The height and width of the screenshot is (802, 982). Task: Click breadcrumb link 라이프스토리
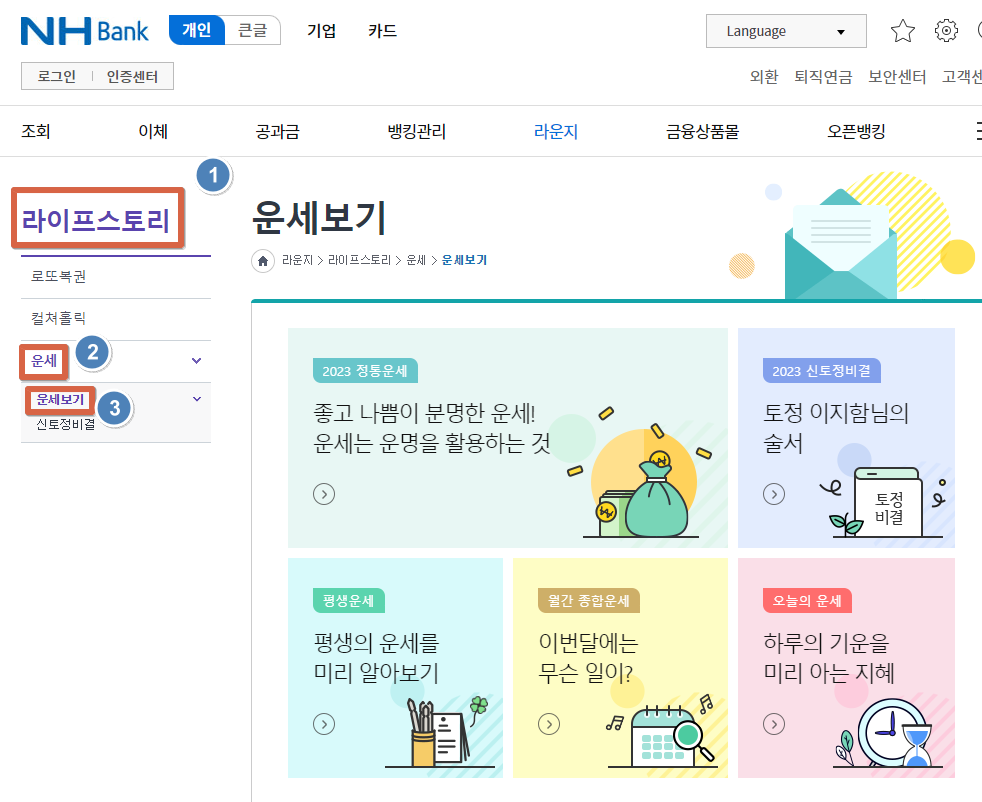click(359, 260)
